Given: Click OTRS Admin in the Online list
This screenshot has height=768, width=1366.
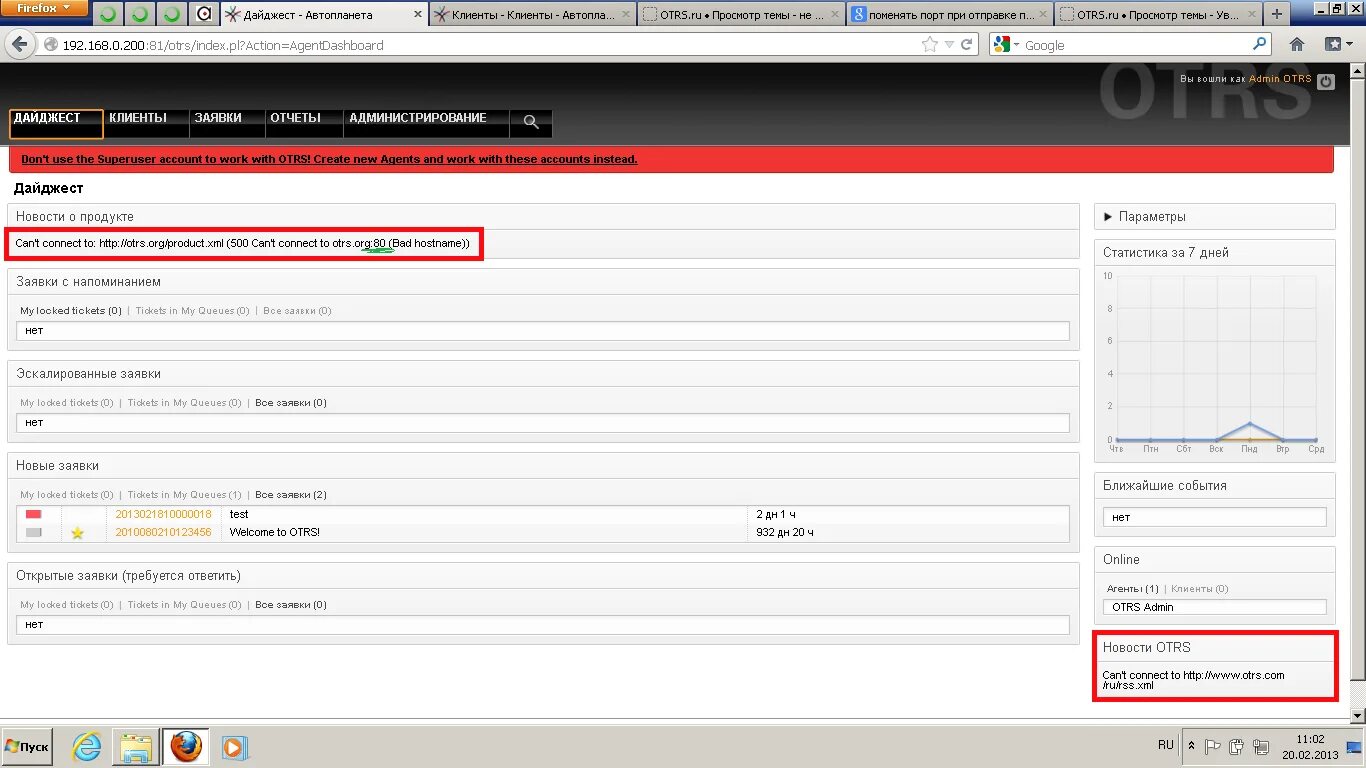Looking at the screenshot, I should pyautogui.click(x=1142, y=607).
